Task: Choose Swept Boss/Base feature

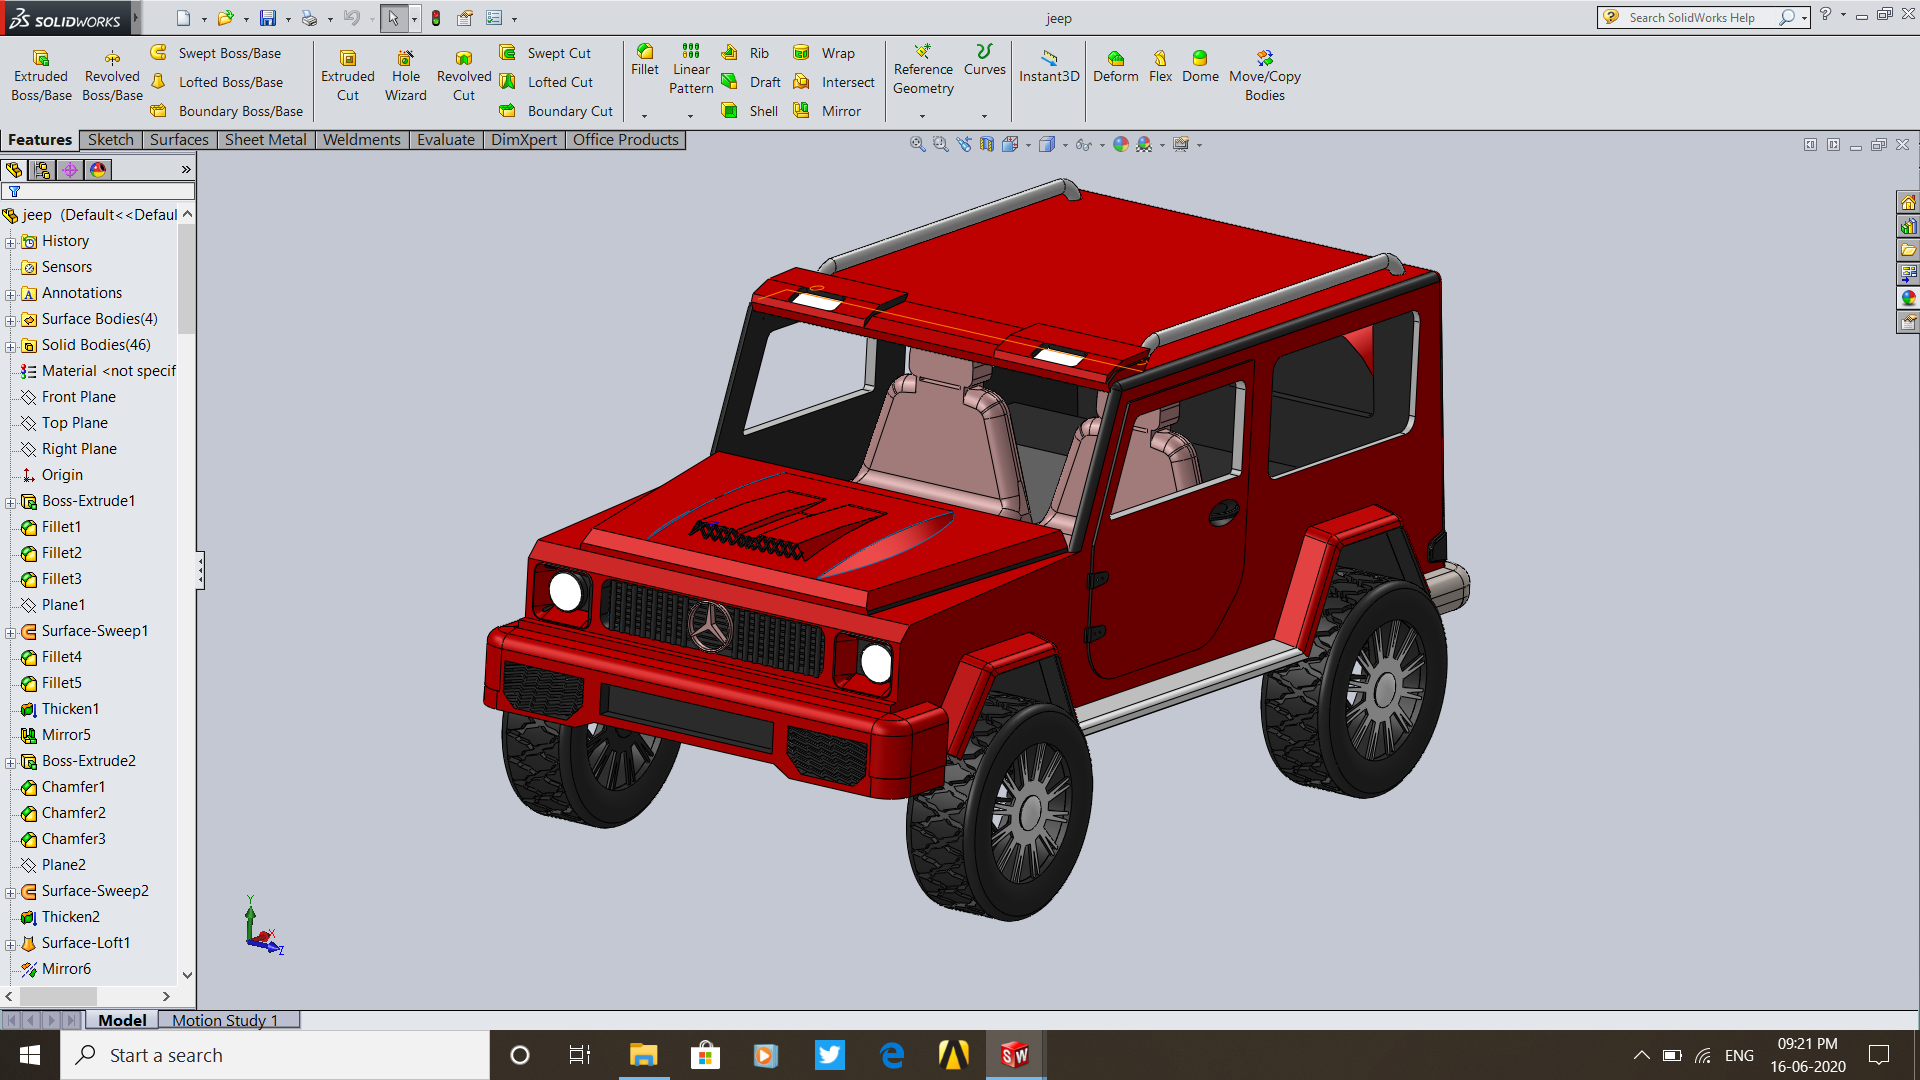Action: [x=216, y=53]
